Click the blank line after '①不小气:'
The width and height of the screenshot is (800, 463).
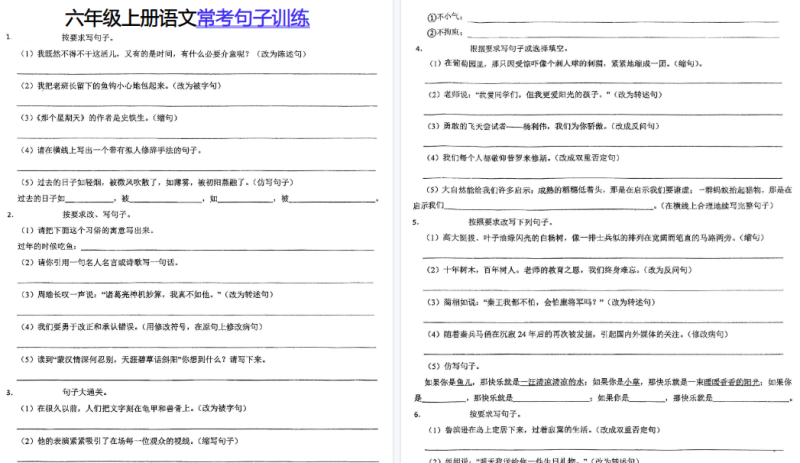click(623, 20)
